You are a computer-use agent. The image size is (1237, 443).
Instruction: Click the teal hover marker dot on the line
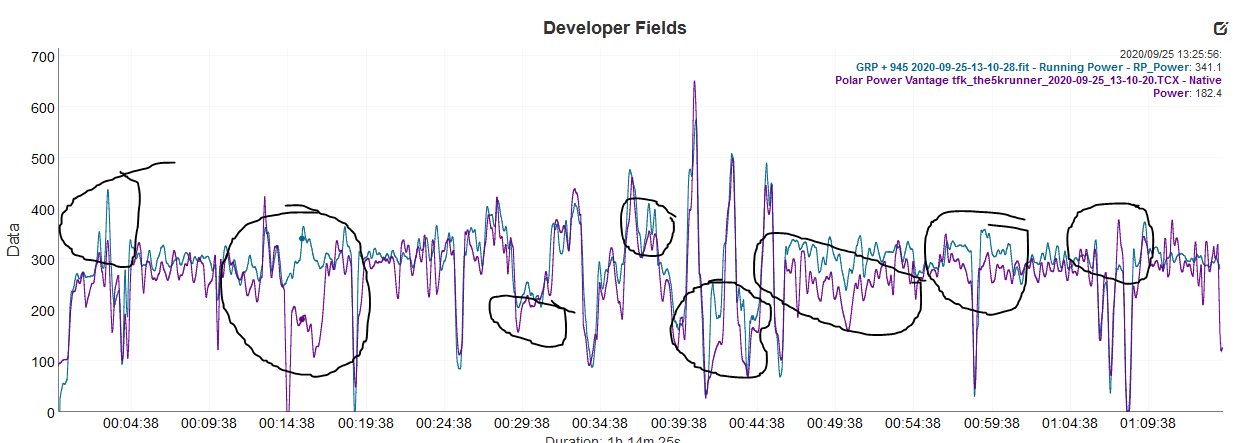[302, 239]
